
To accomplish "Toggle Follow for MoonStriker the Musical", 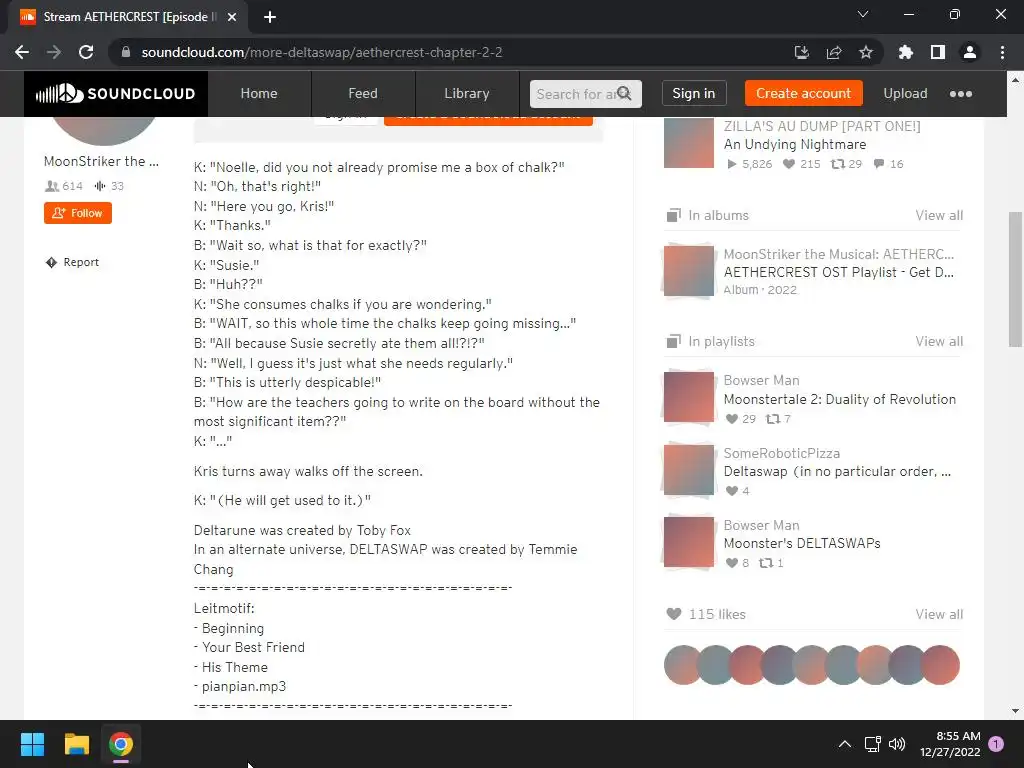I will tap(78, 213).
